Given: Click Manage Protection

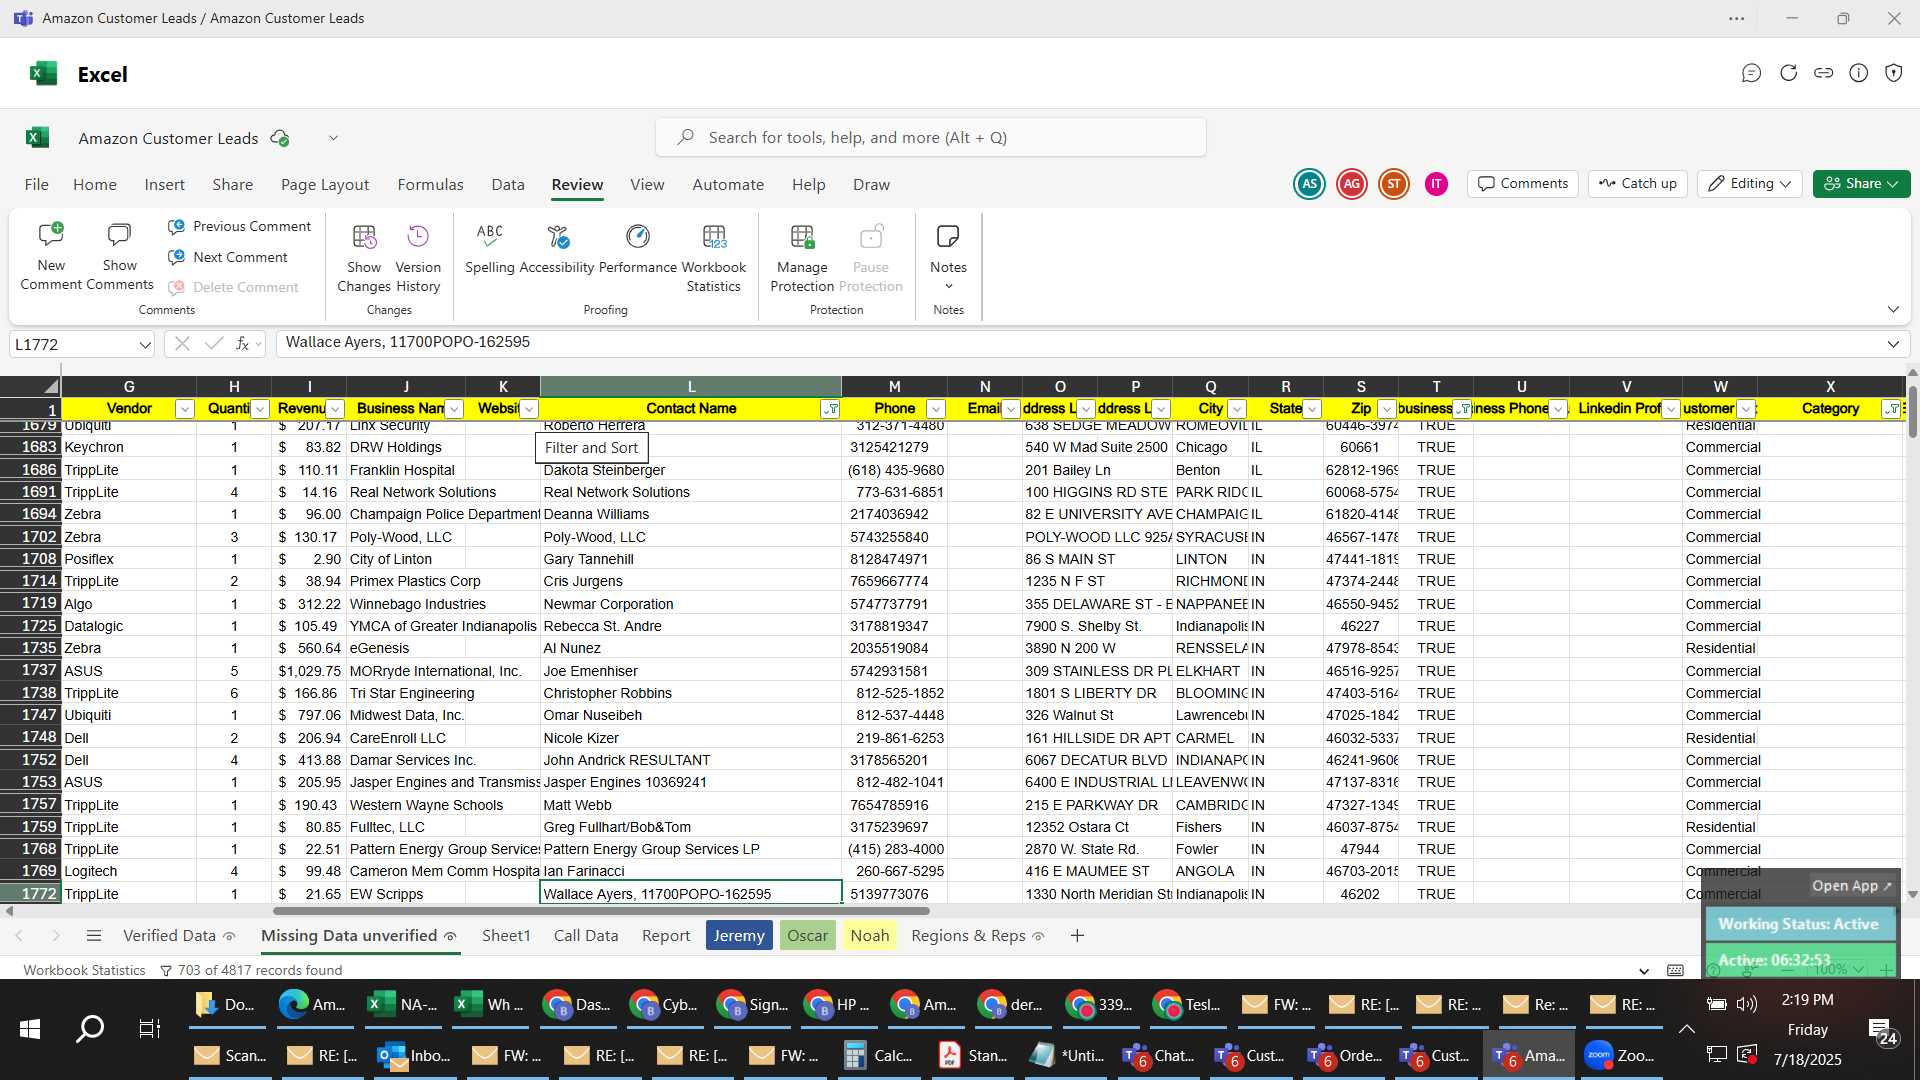Looking at the screenshot, I should [802, 258].
